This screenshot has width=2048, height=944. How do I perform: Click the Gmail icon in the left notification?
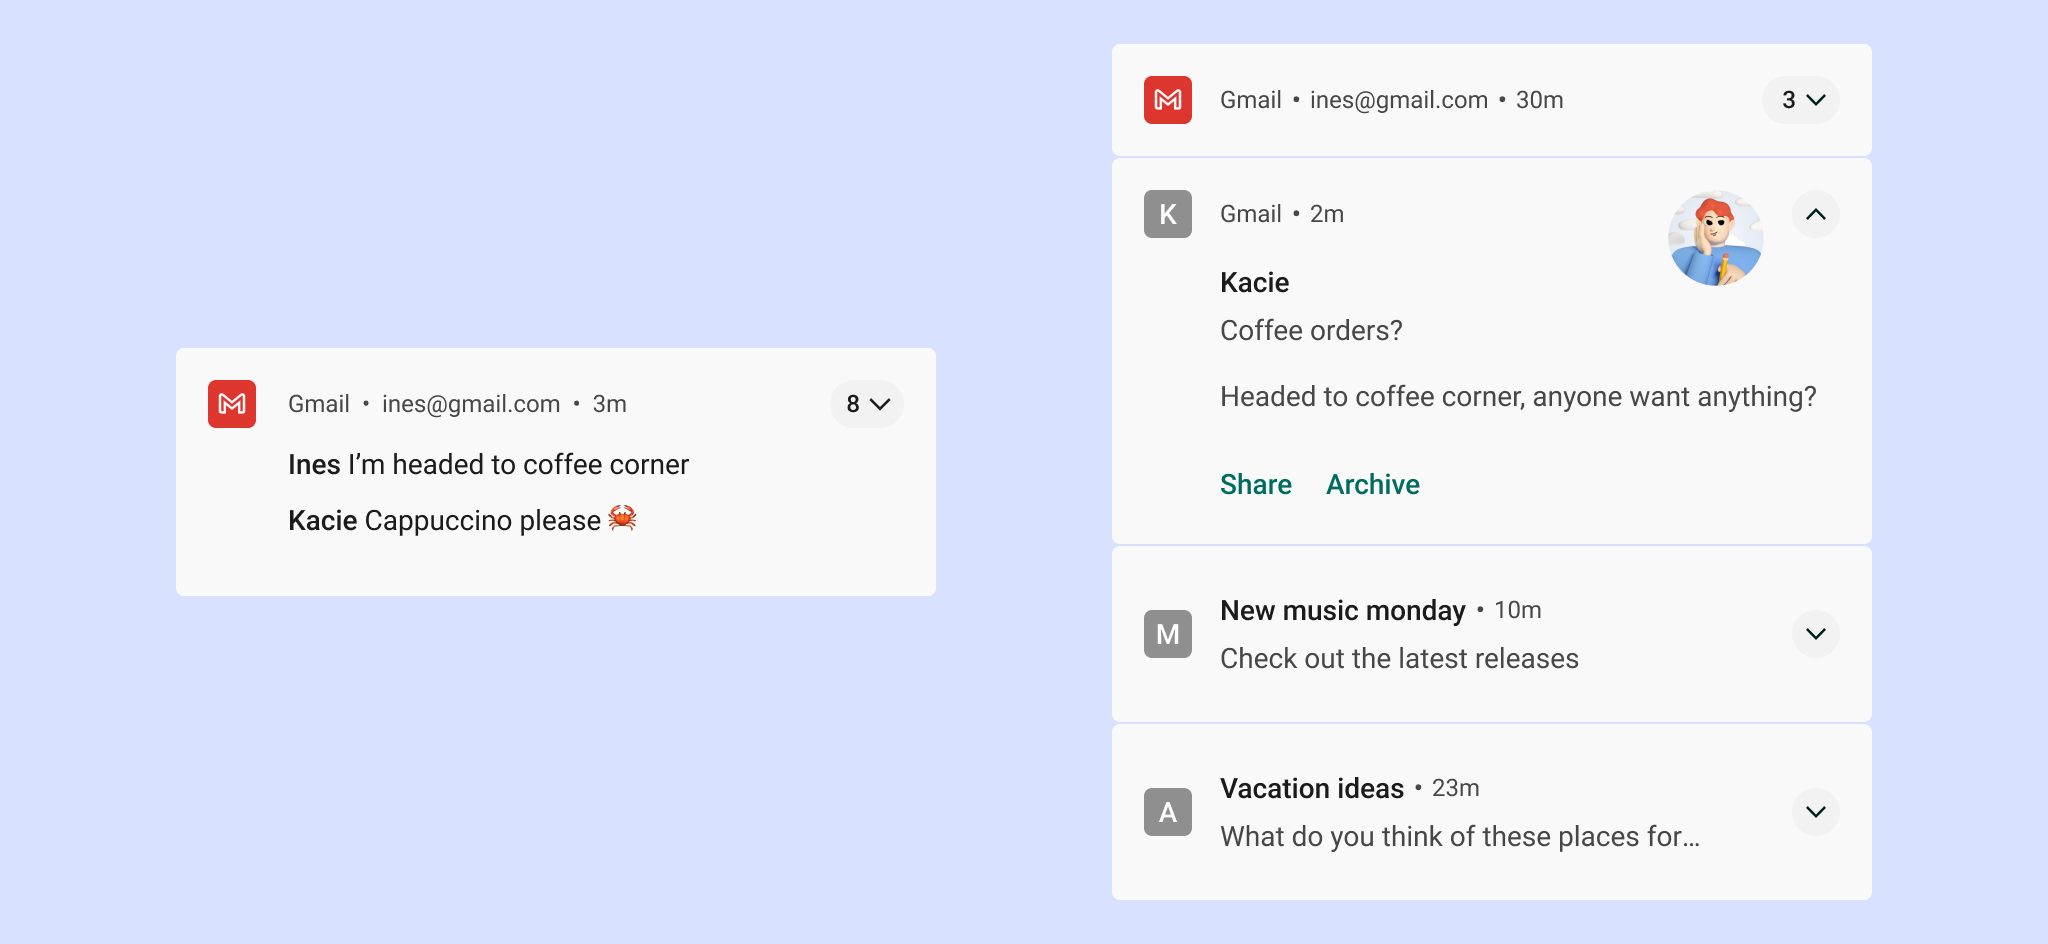point(232,404)
